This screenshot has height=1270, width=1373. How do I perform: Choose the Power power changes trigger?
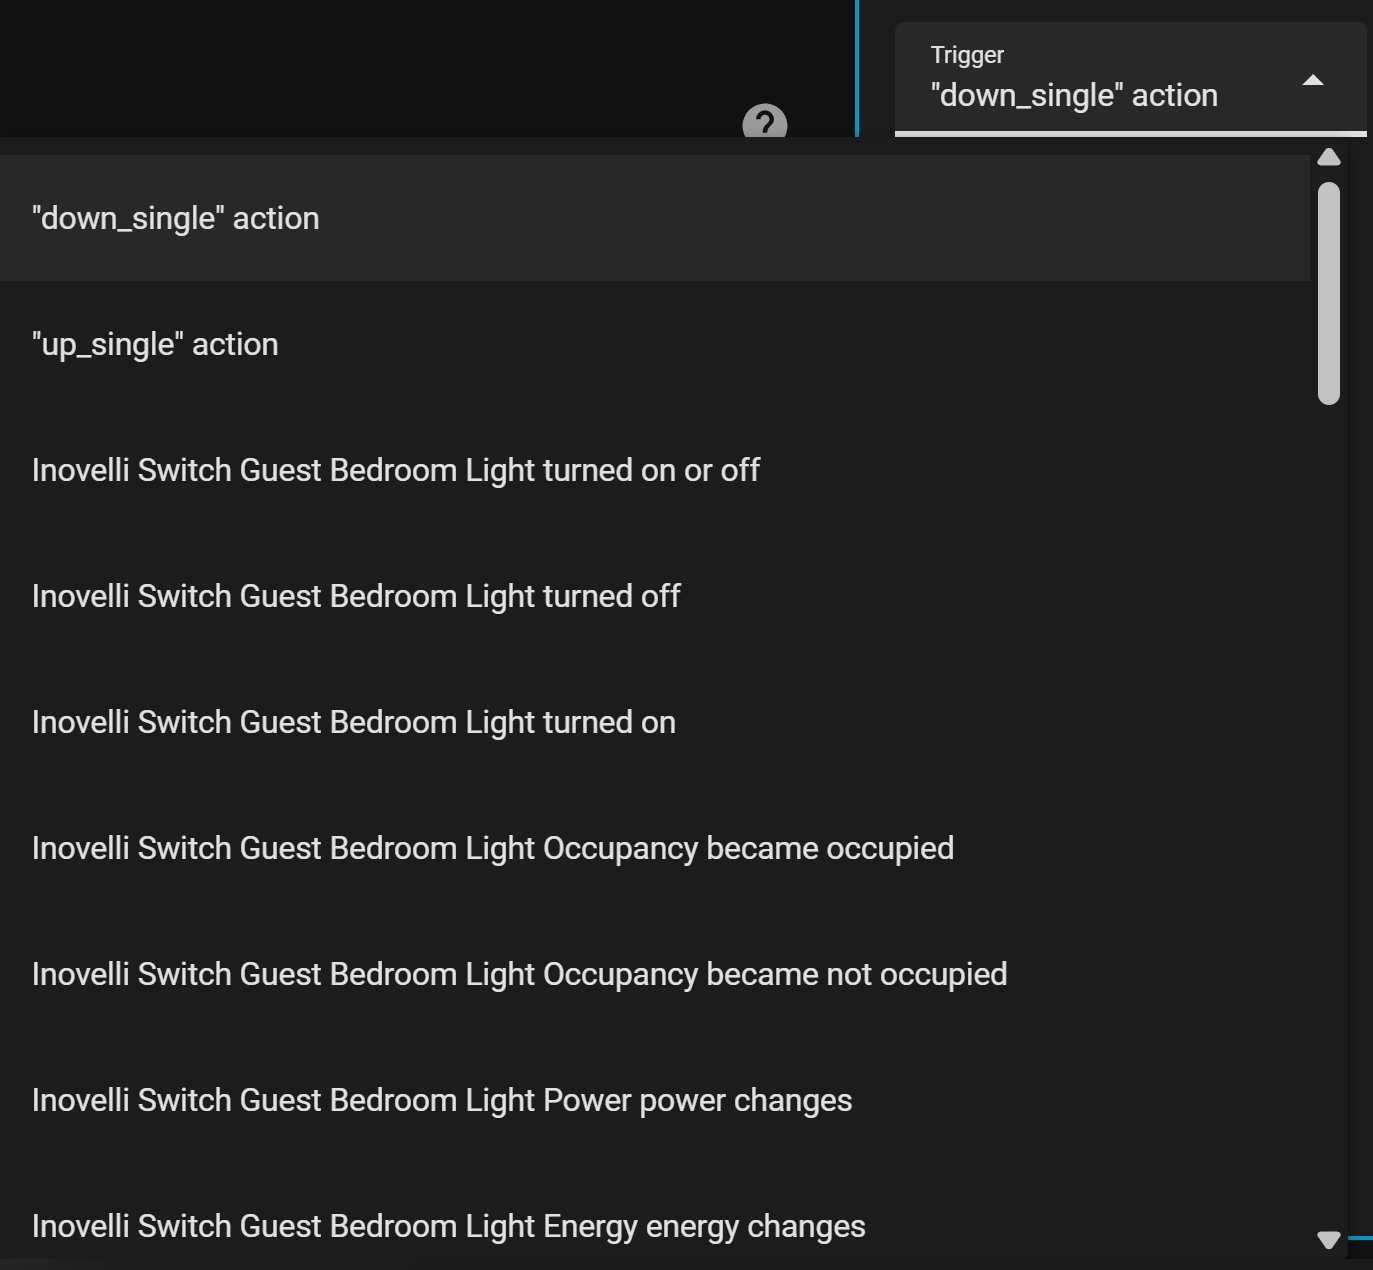pyautogui.click(x=441, y=1100)
